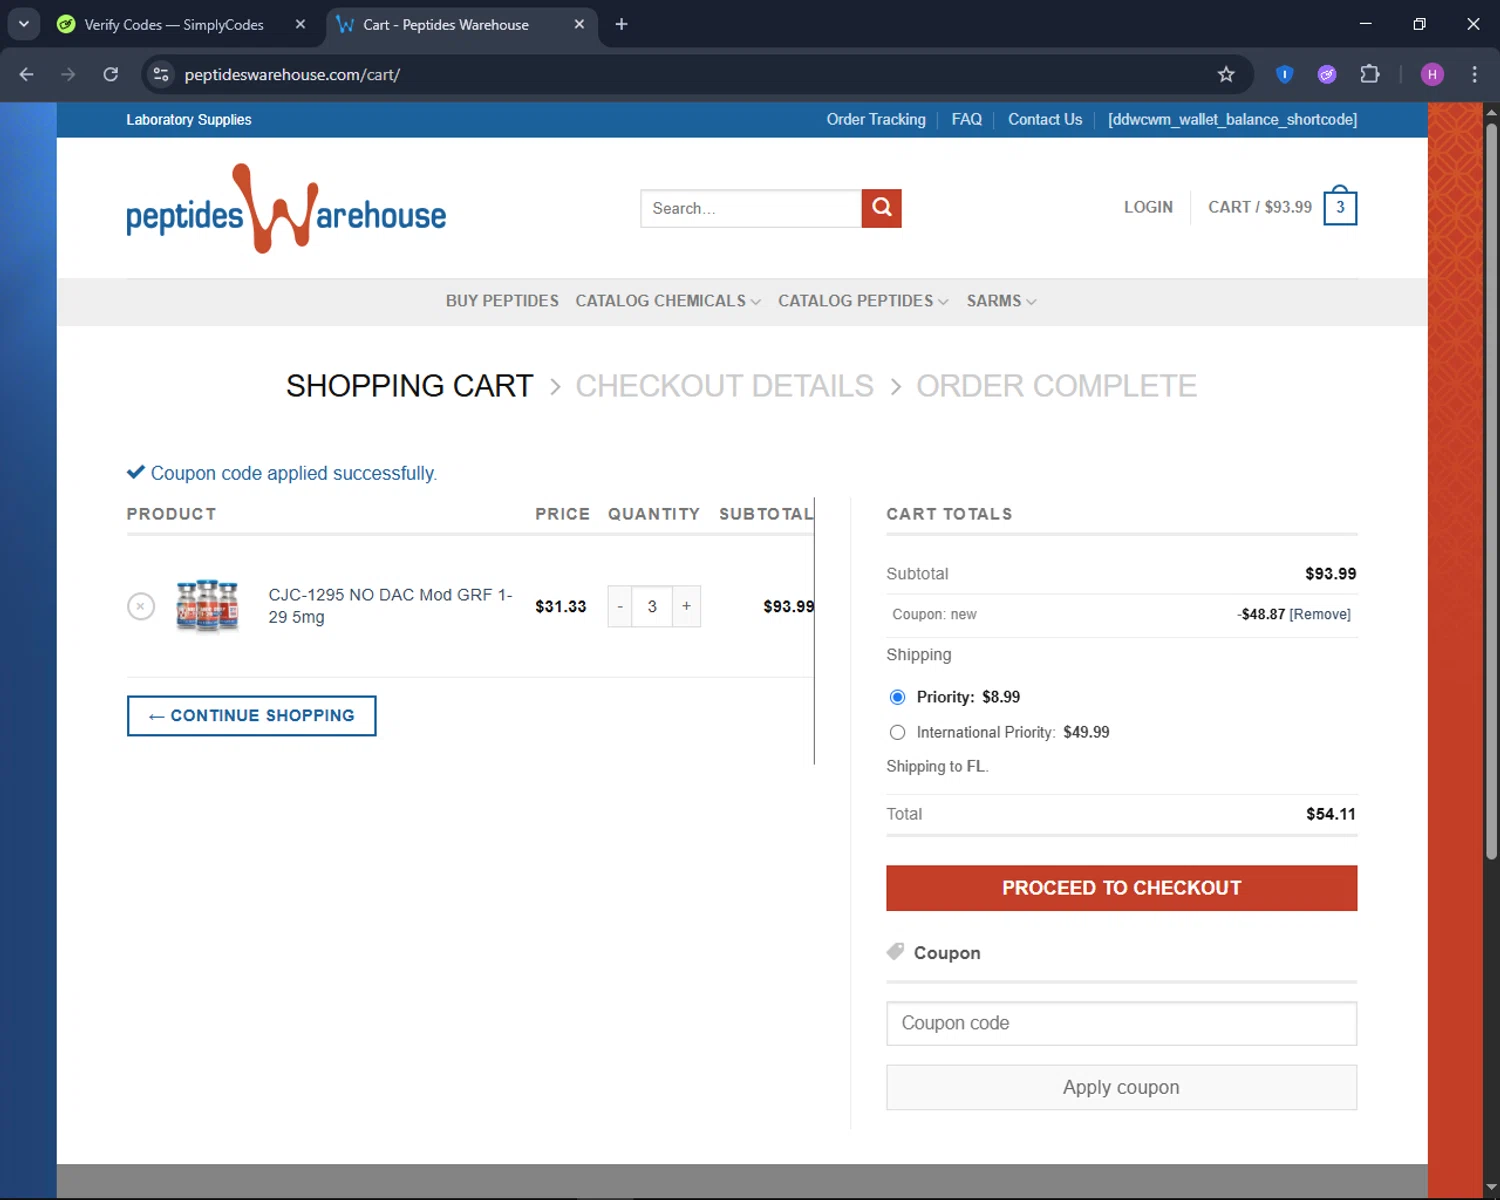This screenshot has width=1500, height=1200.
Task: Open the Buy Peptides menu item
Action: click(x=502, y=301)
